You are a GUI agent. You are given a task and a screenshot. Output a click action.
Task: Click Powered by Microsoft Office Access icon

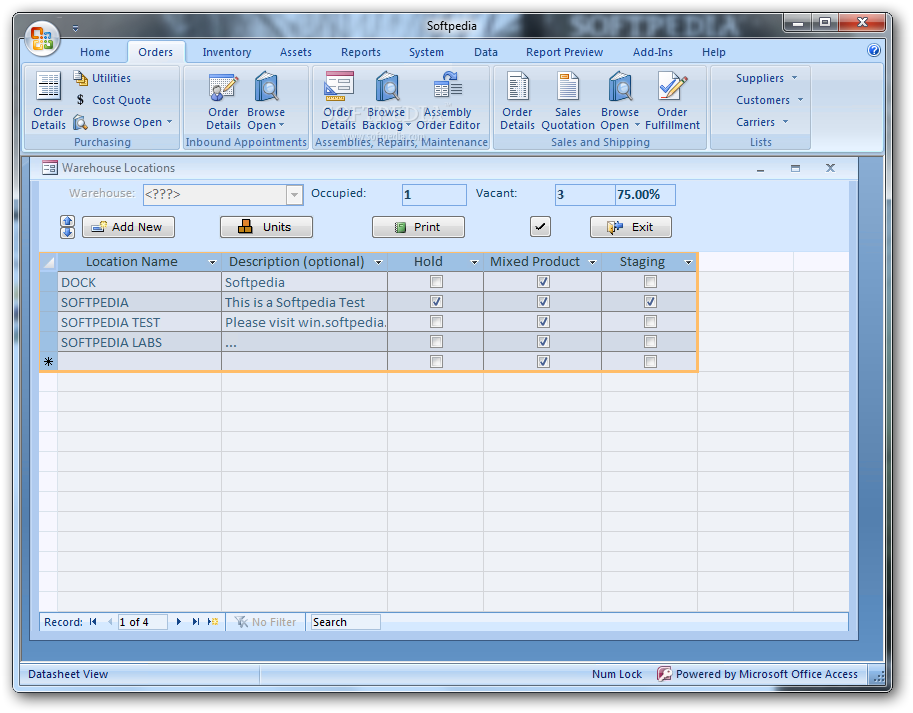pyautogui.click(x=664, y=674)
